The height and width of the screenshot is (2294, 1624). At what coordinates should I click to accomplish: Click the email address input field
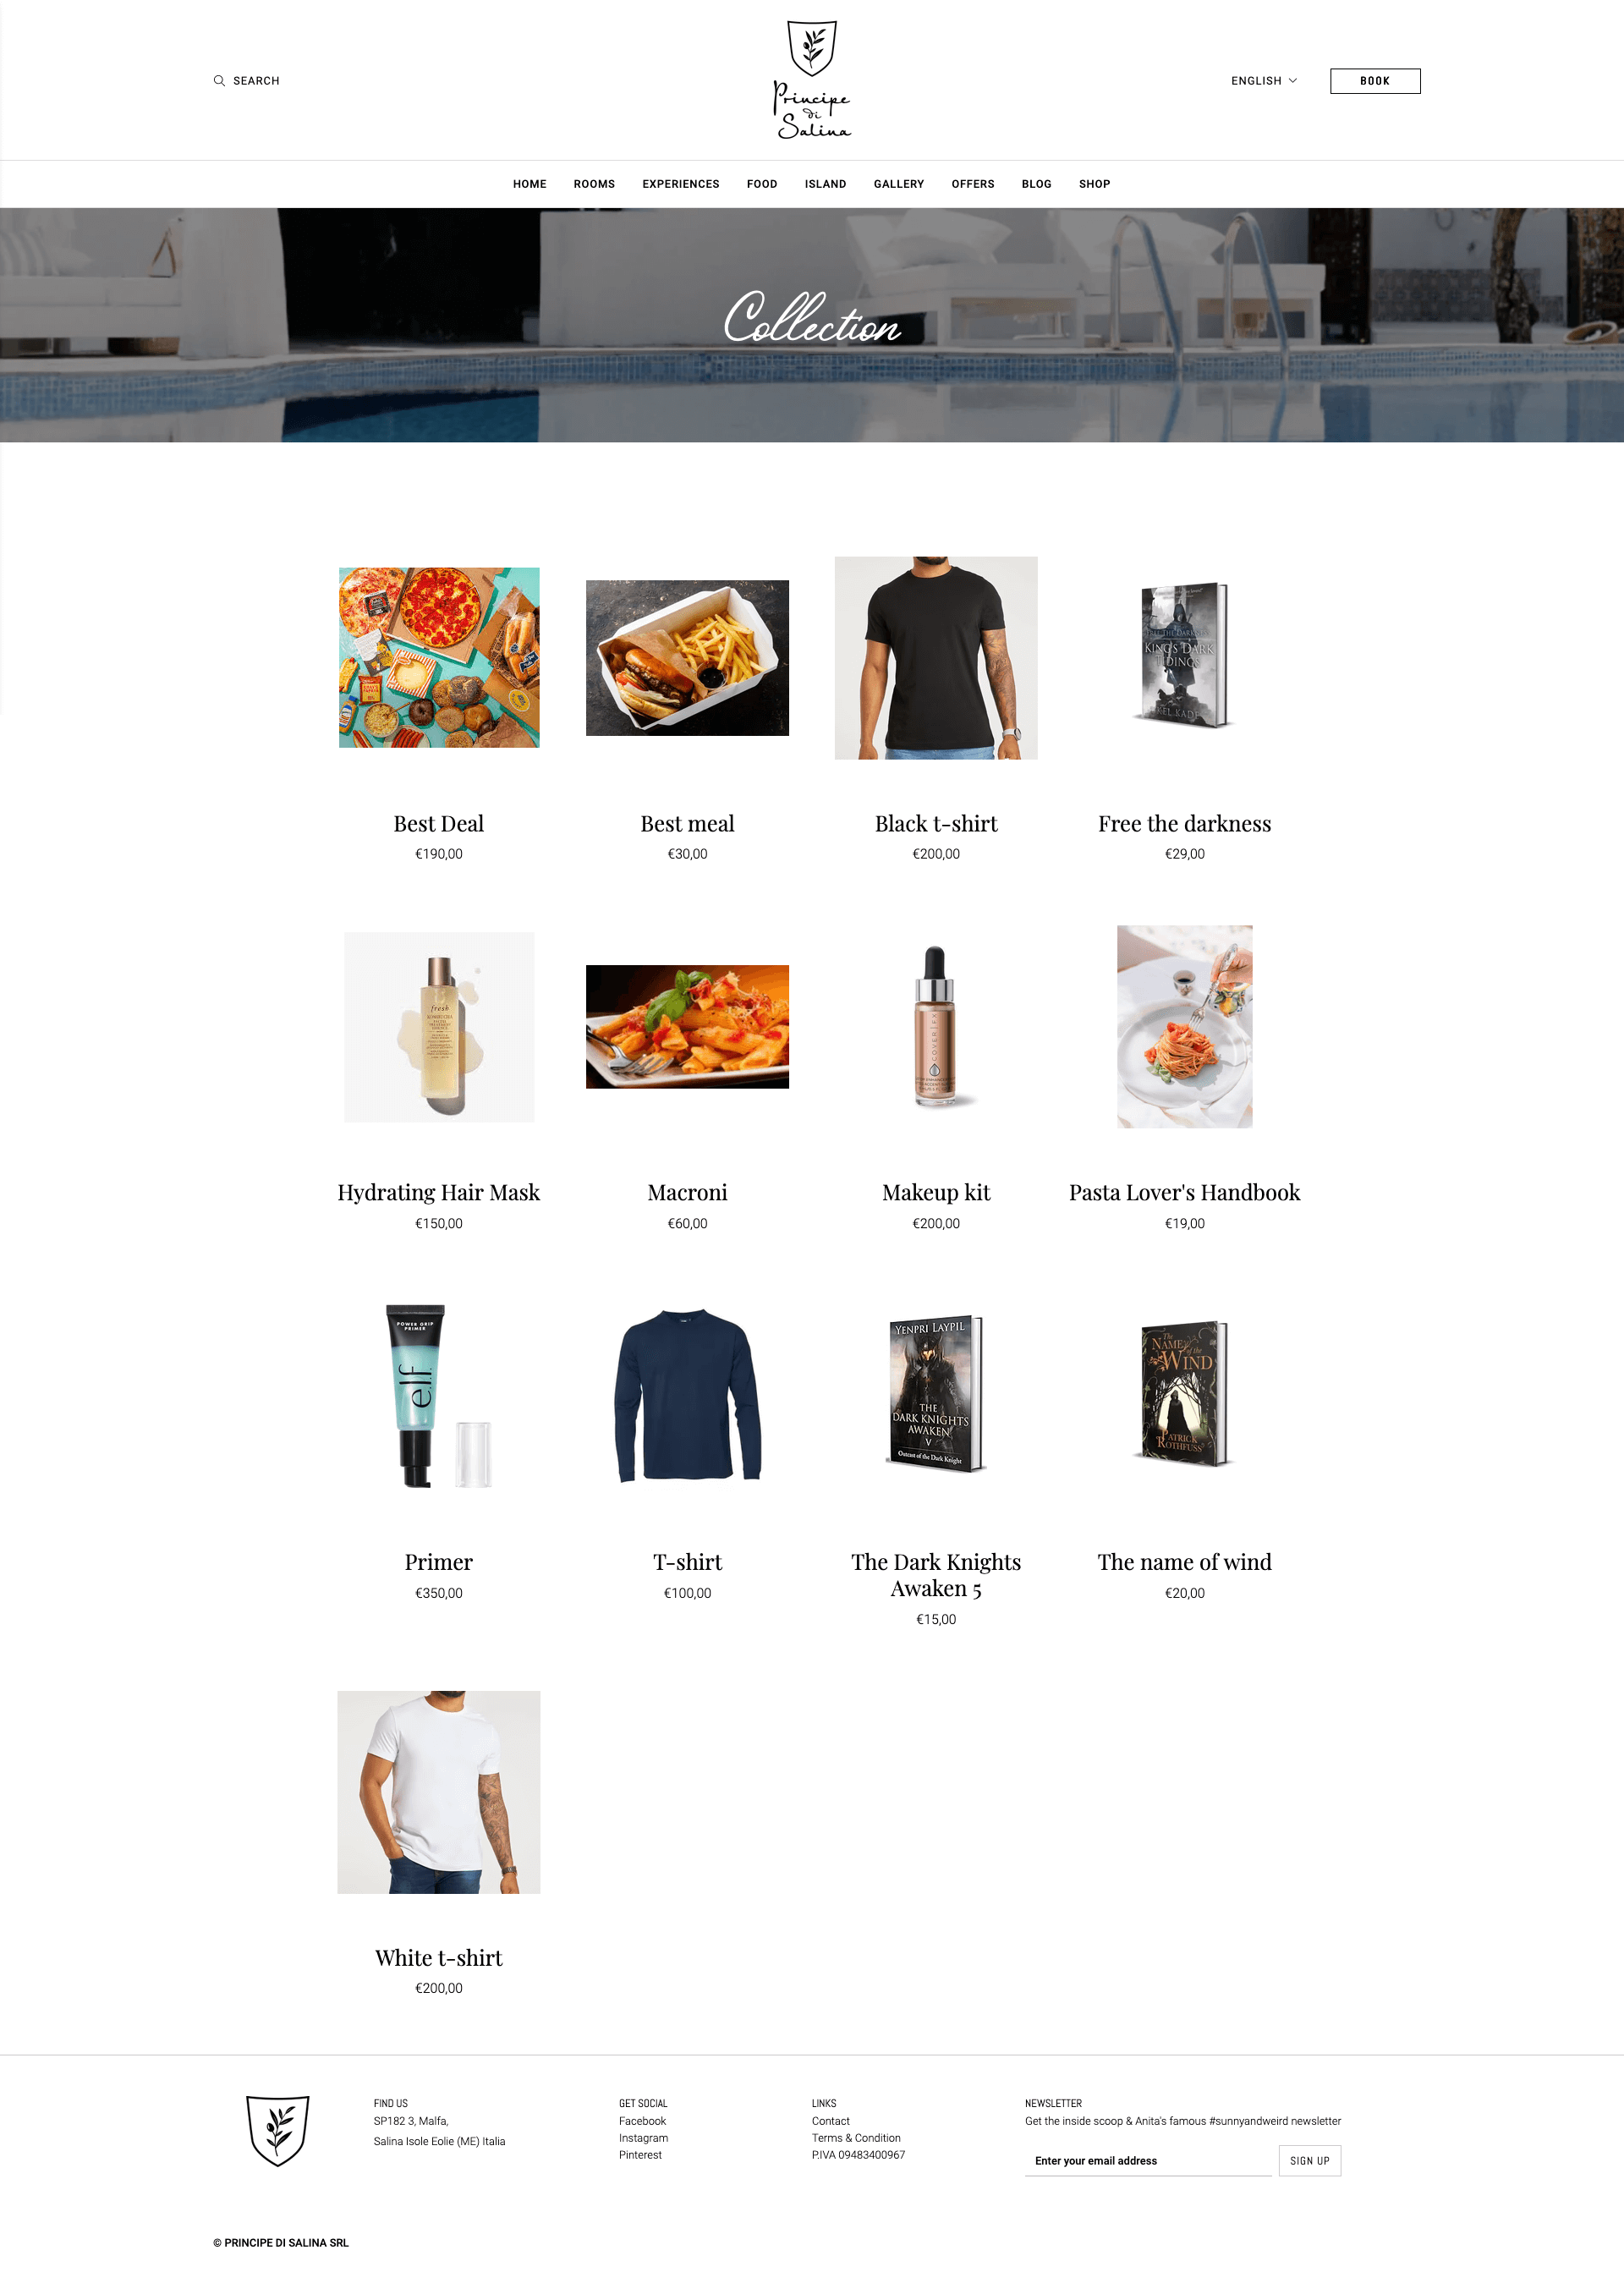coord(1148,2161)
